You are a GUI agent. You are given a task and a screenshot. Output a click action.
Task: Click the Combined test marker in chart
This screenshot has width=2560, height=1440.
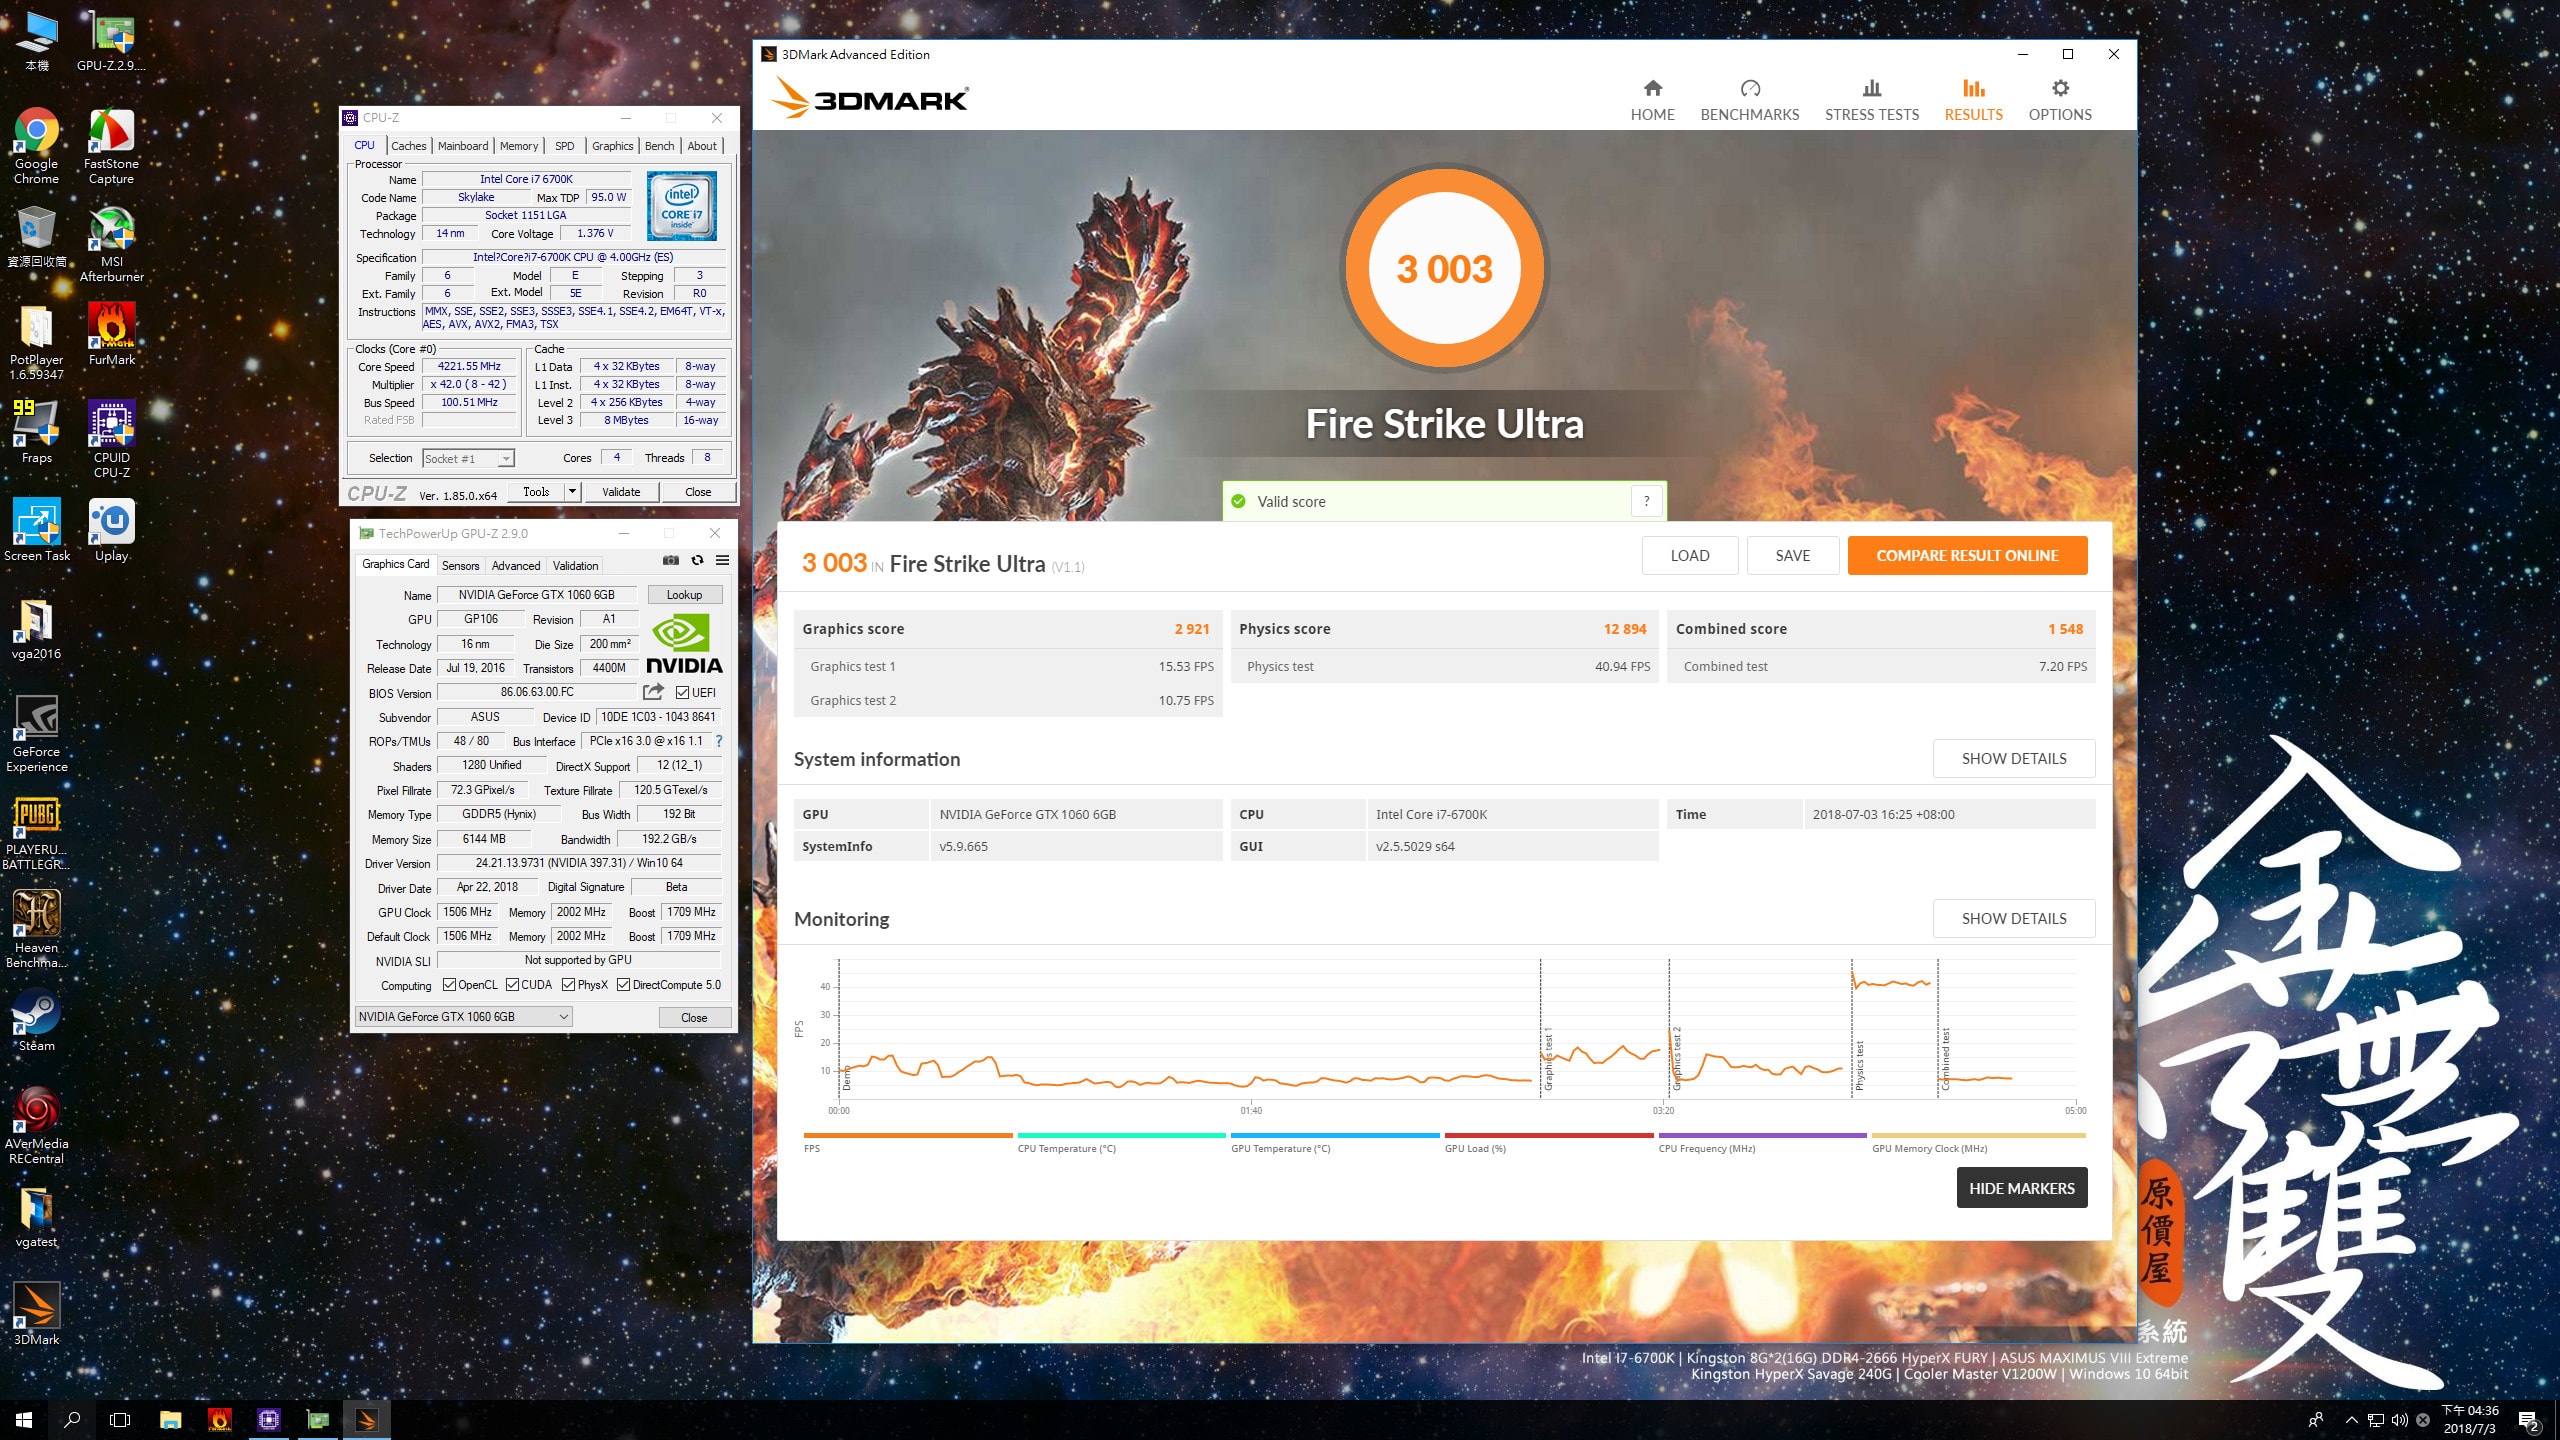pos(1946,1059)
